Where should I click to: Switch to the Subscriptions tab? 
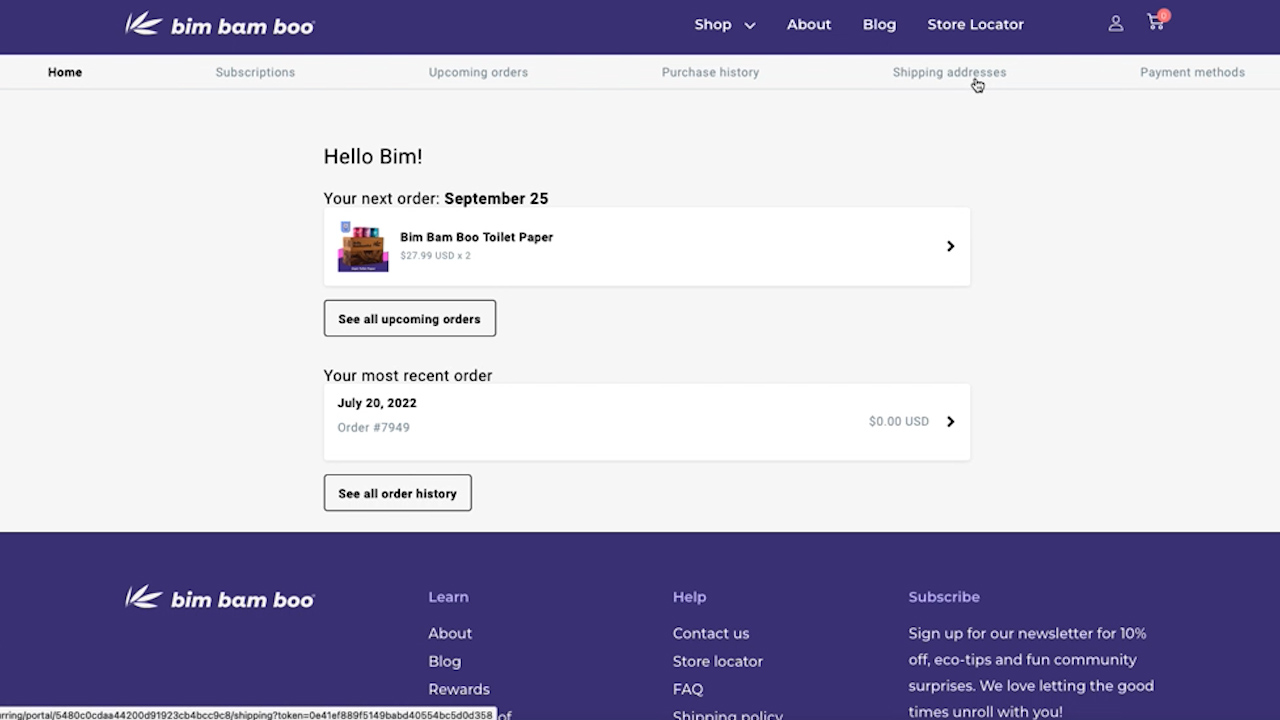(255, 72)
